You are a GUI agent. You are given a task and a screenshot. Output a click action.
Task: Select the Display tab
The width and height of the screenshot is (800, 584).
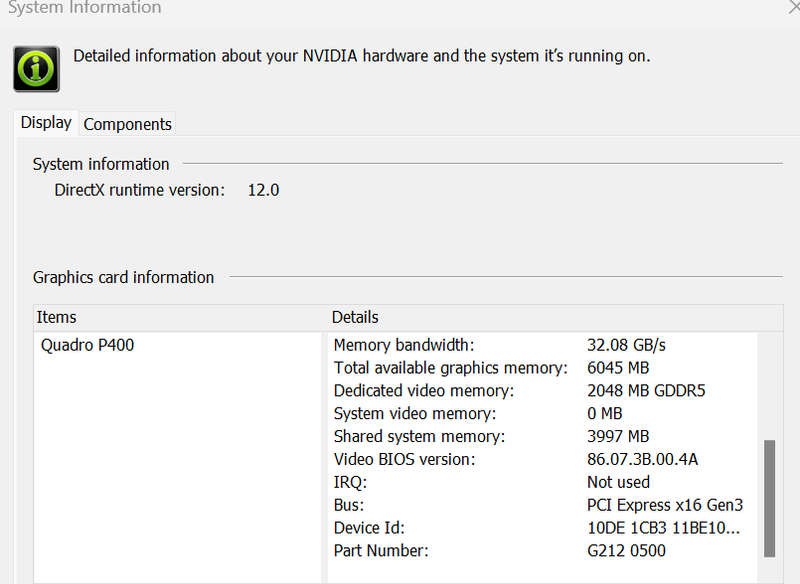46,122
